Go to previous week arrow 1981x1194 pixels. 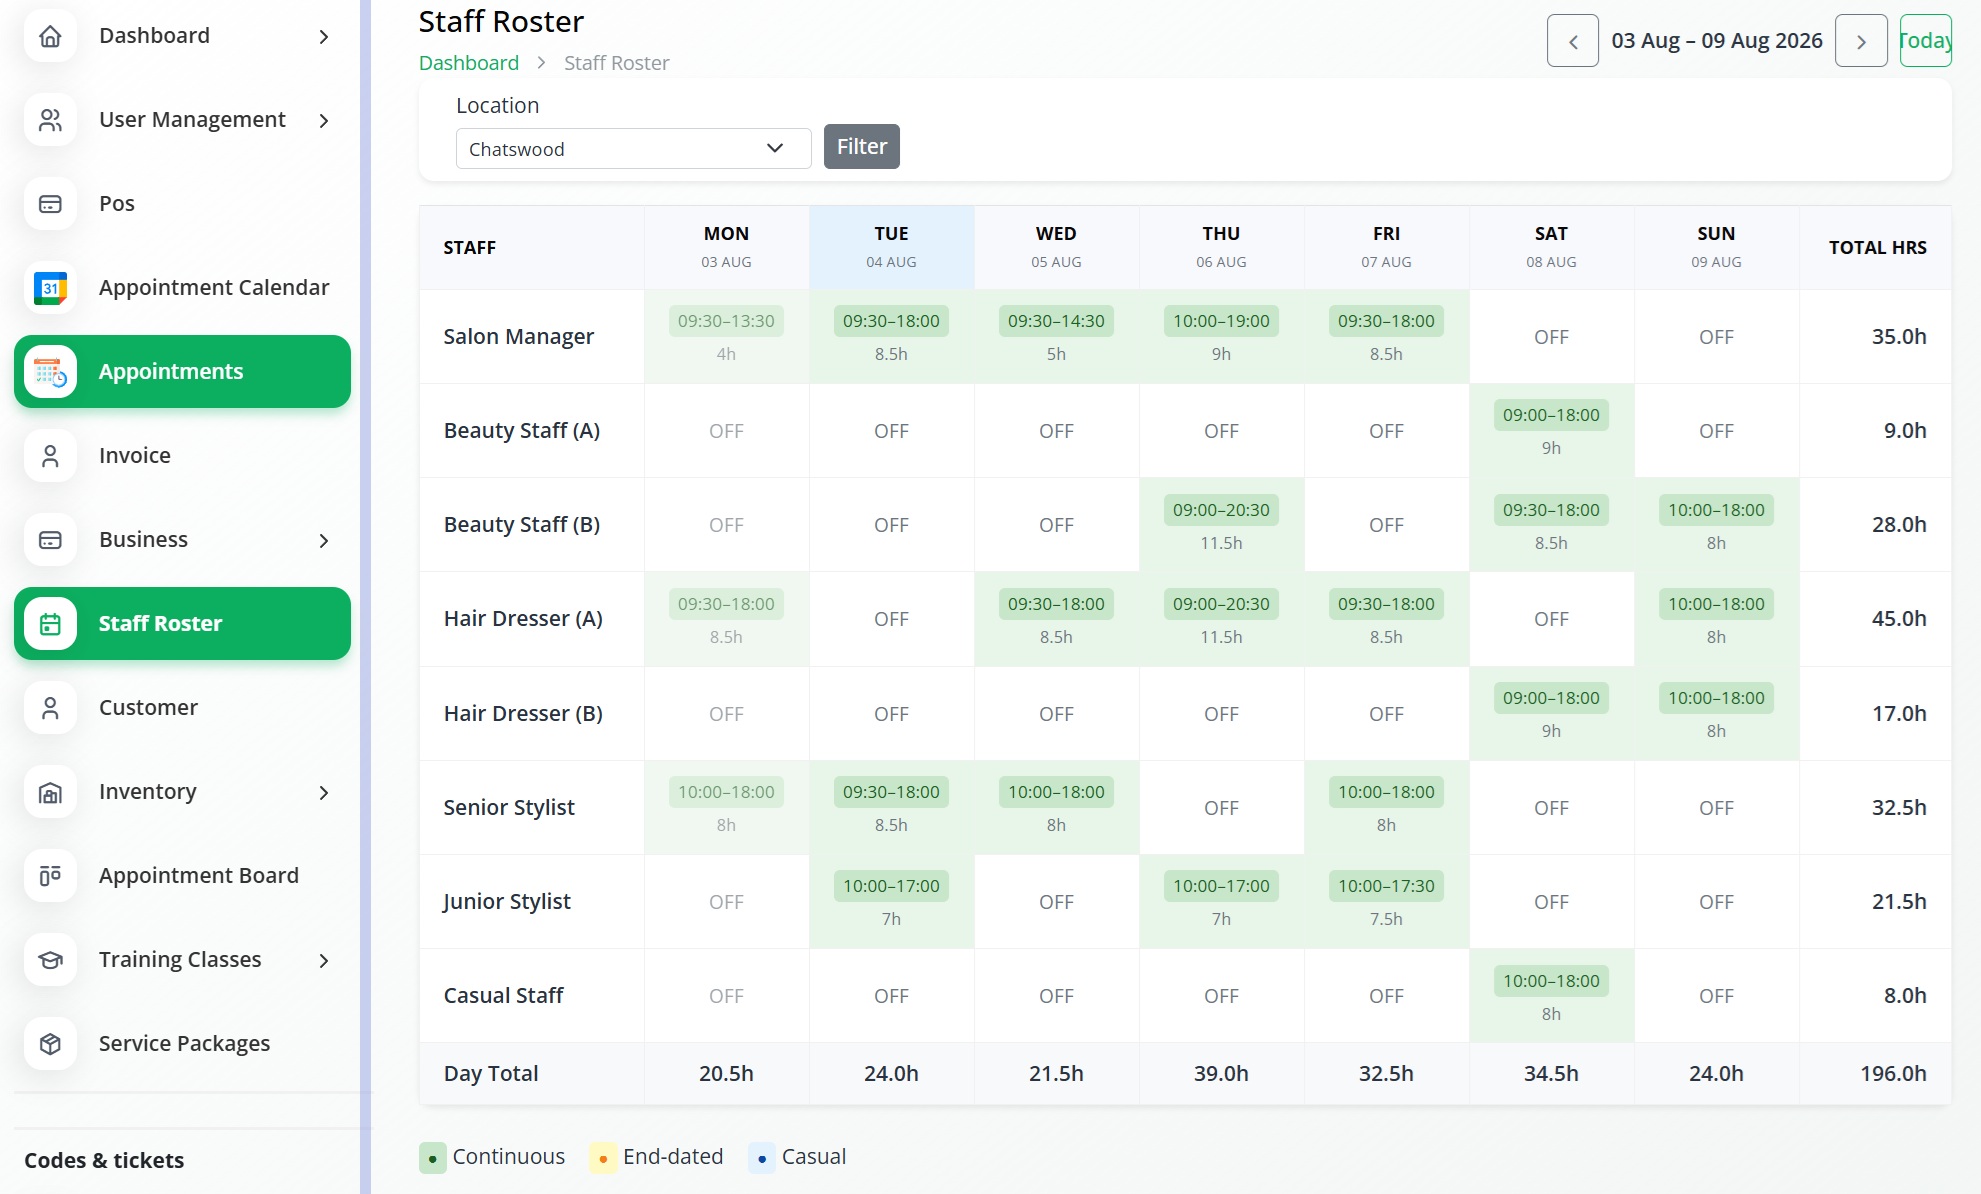(x=1573, y=41)
